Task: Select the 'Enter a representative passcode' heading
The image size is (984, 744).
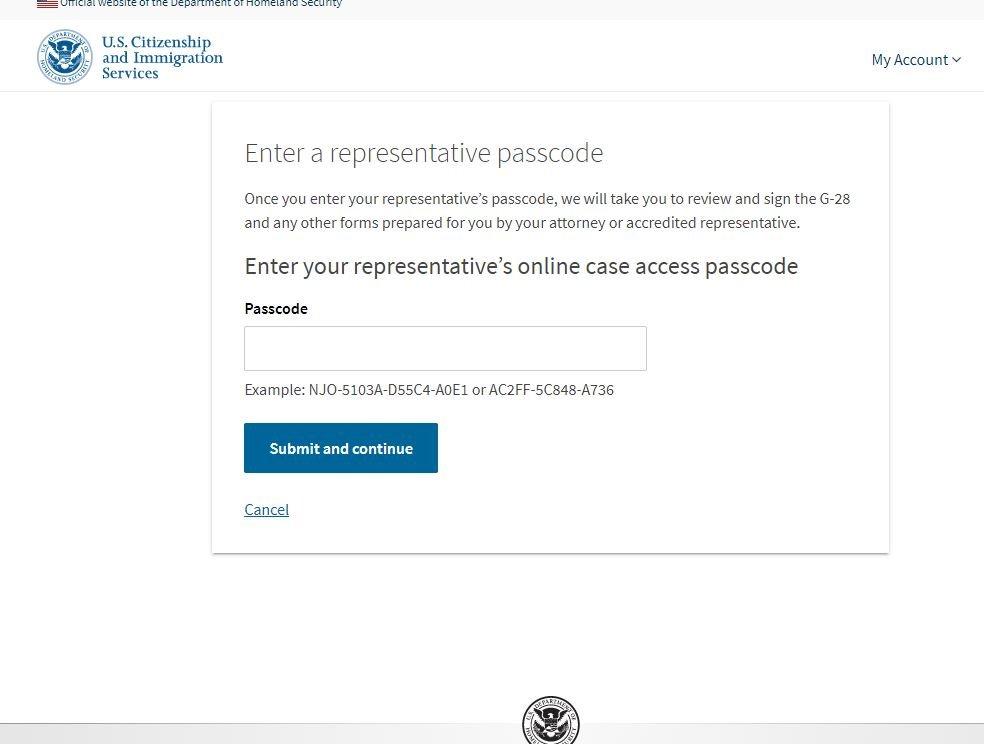Action: pyautogui.click(x=424, y=153)
